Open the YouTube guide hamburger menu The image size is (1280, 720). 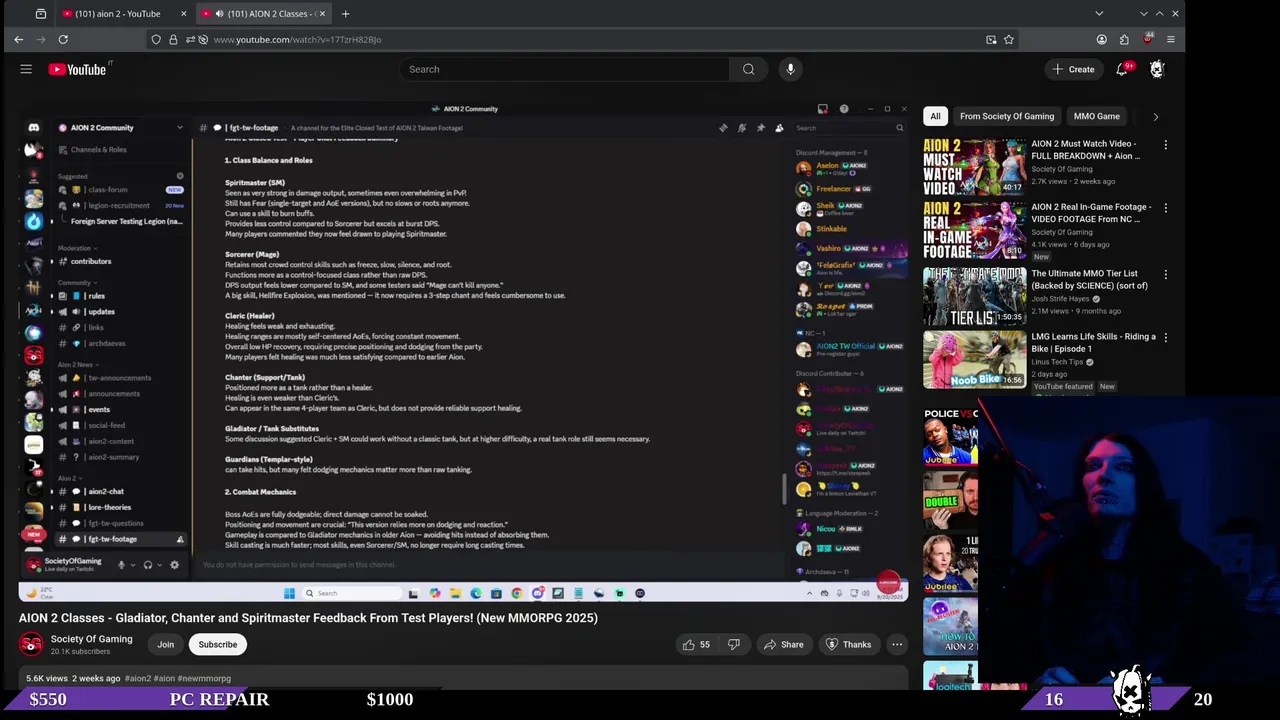click(26, 69)
